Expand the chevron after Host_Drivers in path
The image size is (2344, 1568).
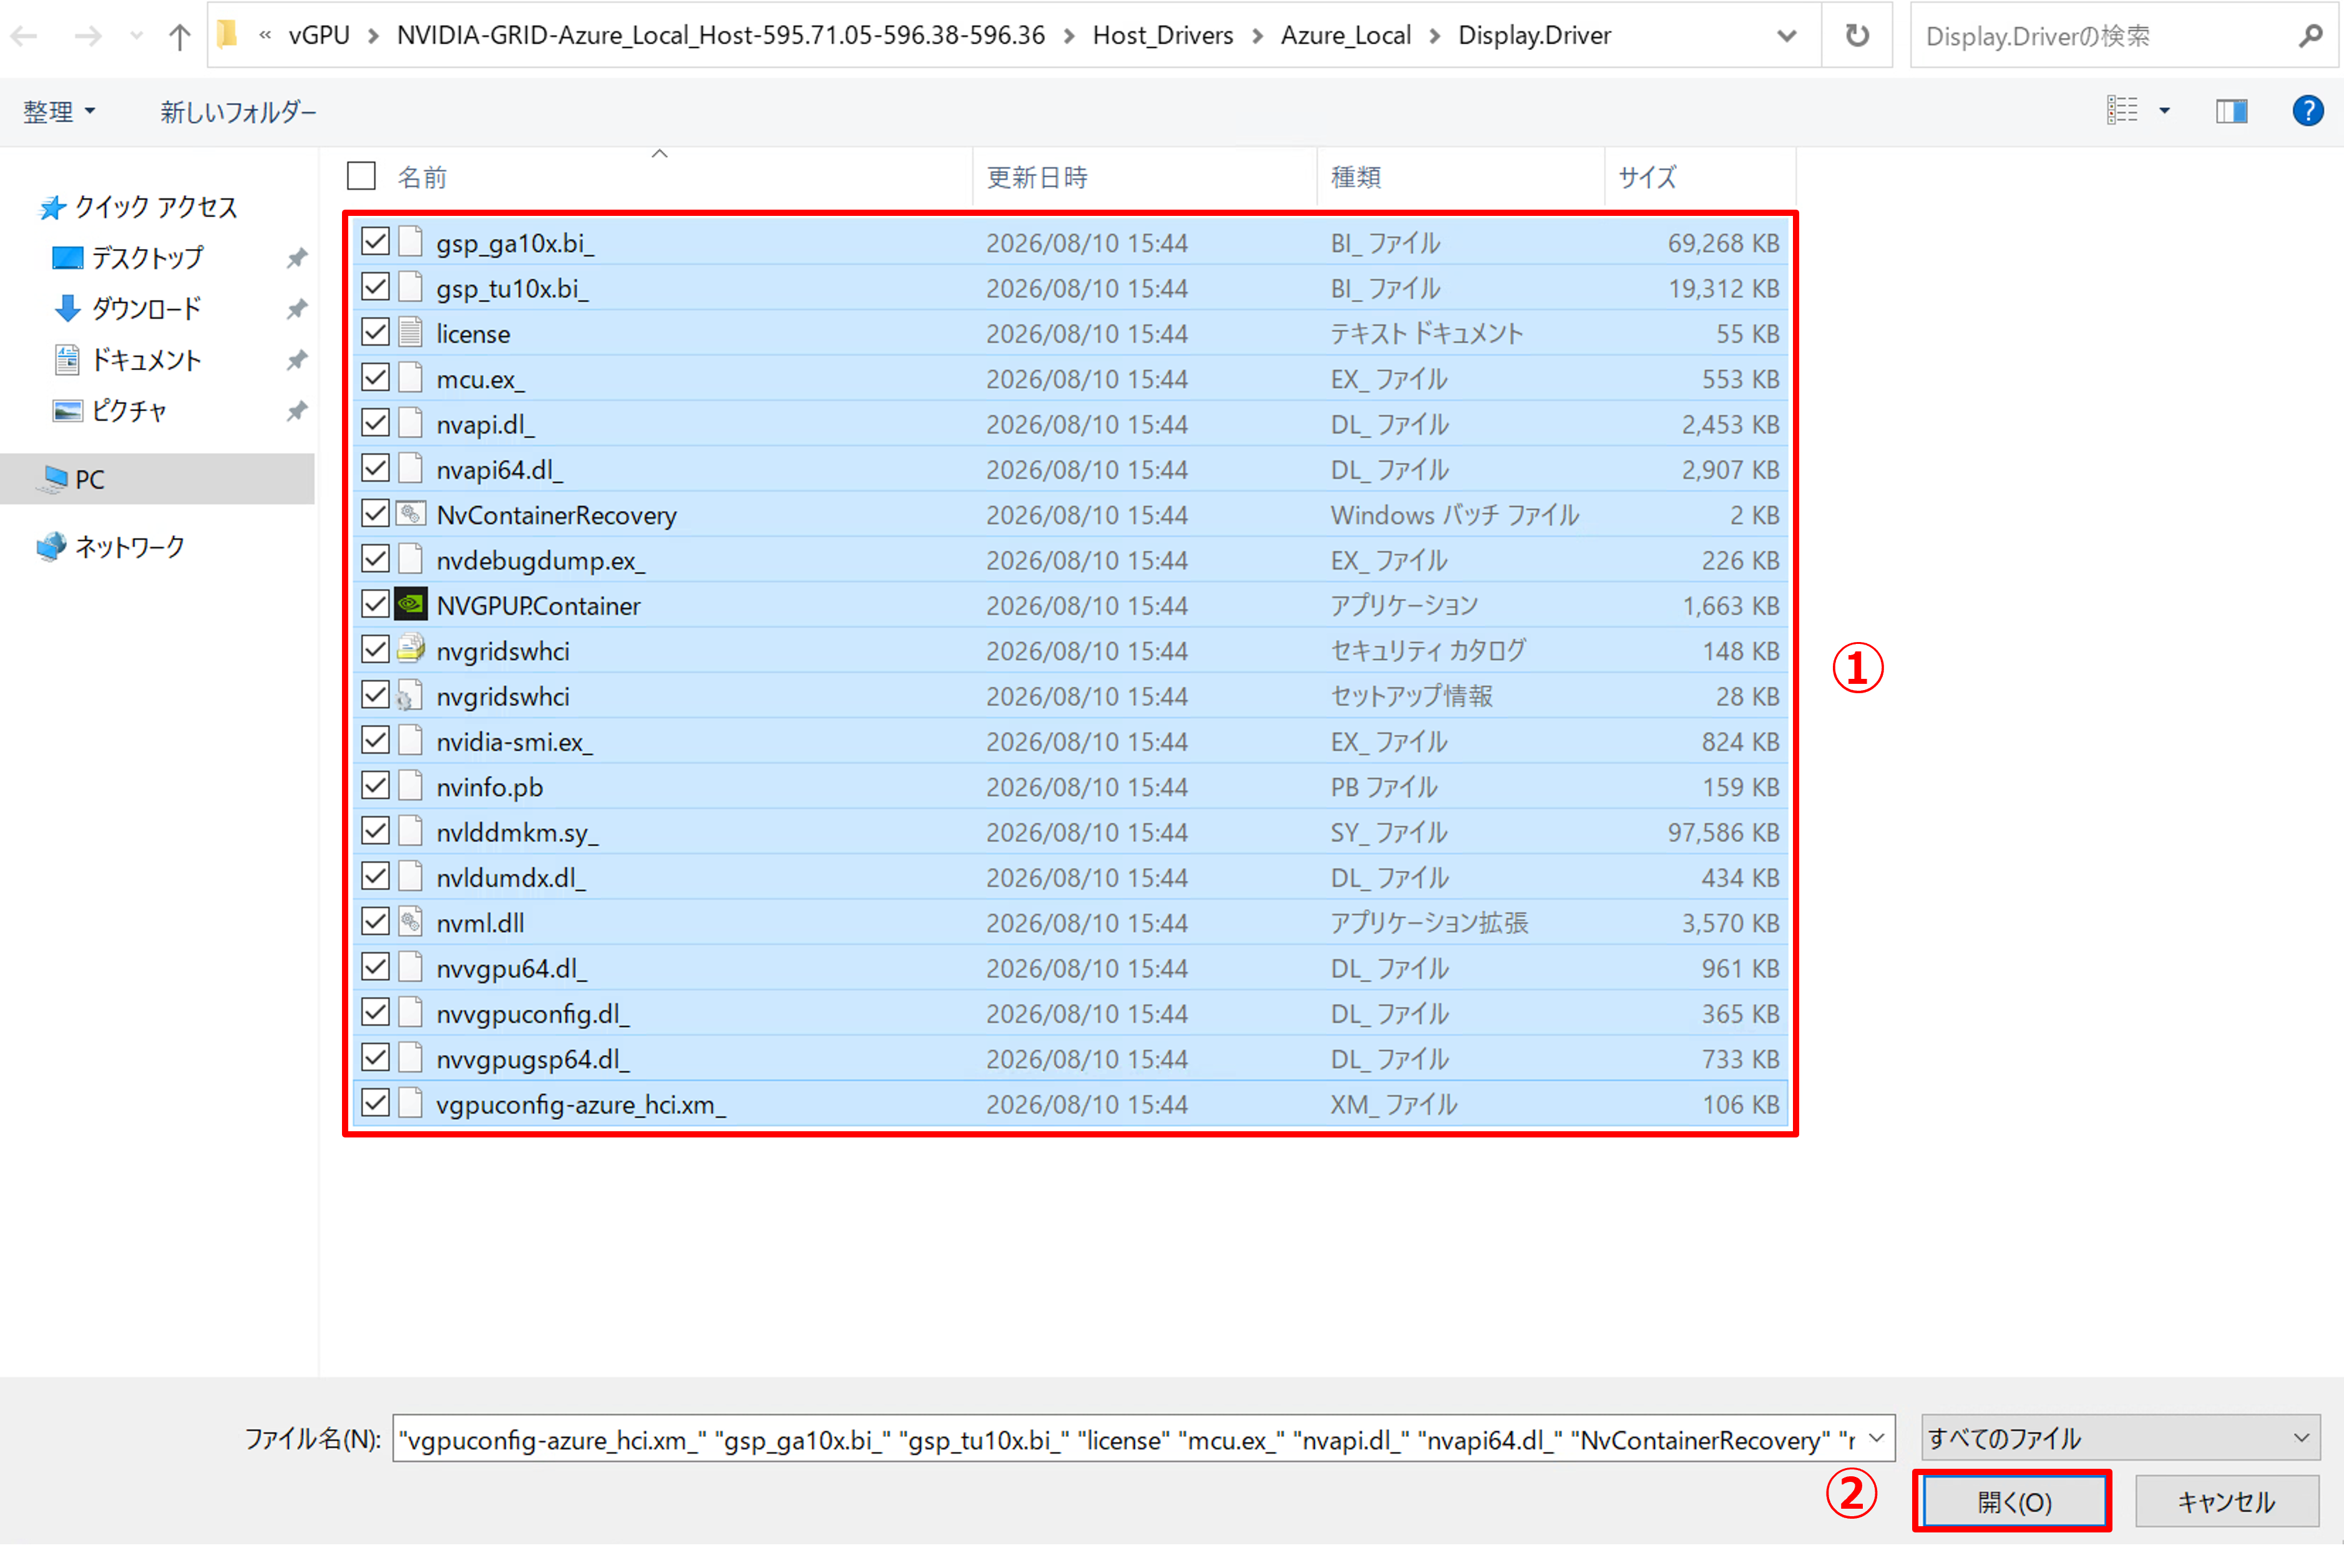pos(1258,36)
